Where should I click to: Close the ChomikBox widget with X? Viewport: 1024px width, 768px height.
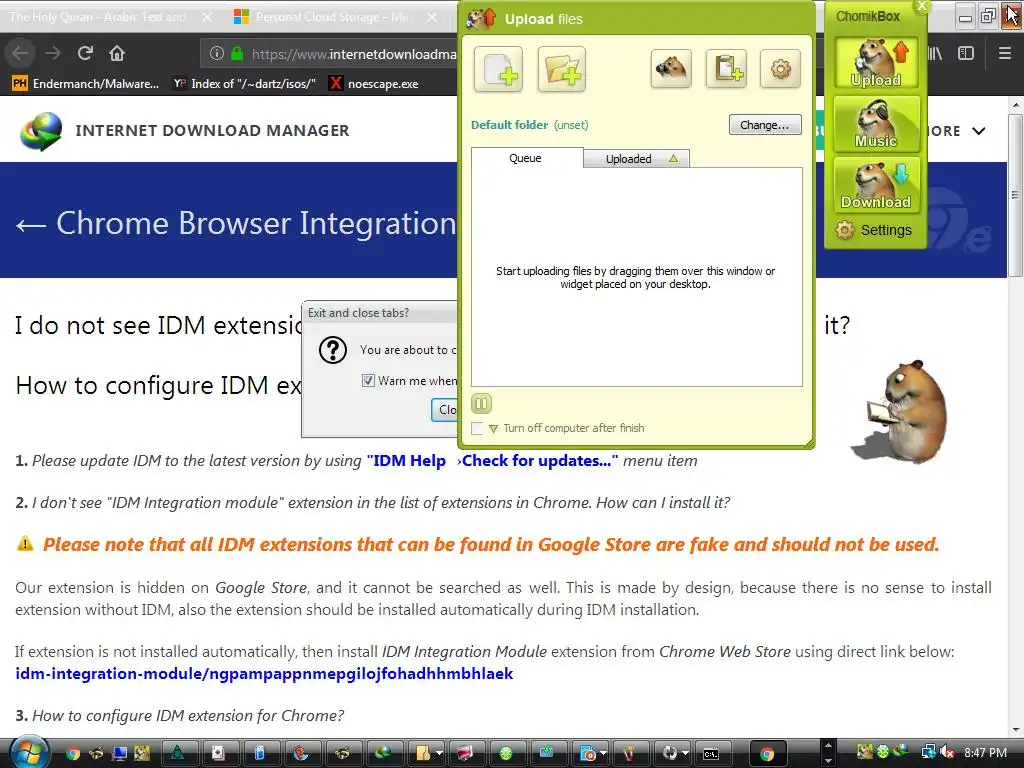921,7
